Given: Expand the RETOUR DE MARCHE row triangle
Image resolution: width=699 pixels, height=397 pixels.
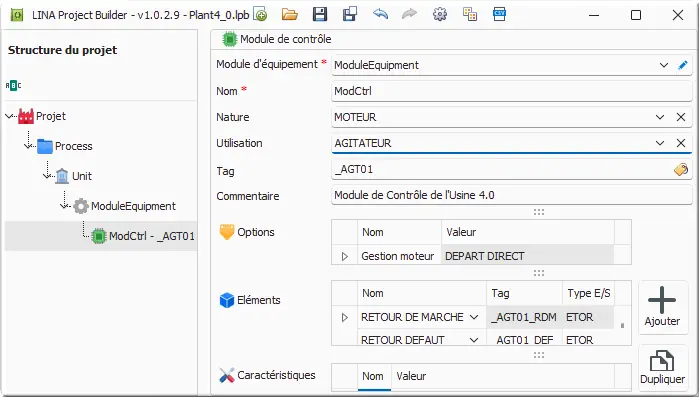Looking at the screenshot, I should coord(345,317).
